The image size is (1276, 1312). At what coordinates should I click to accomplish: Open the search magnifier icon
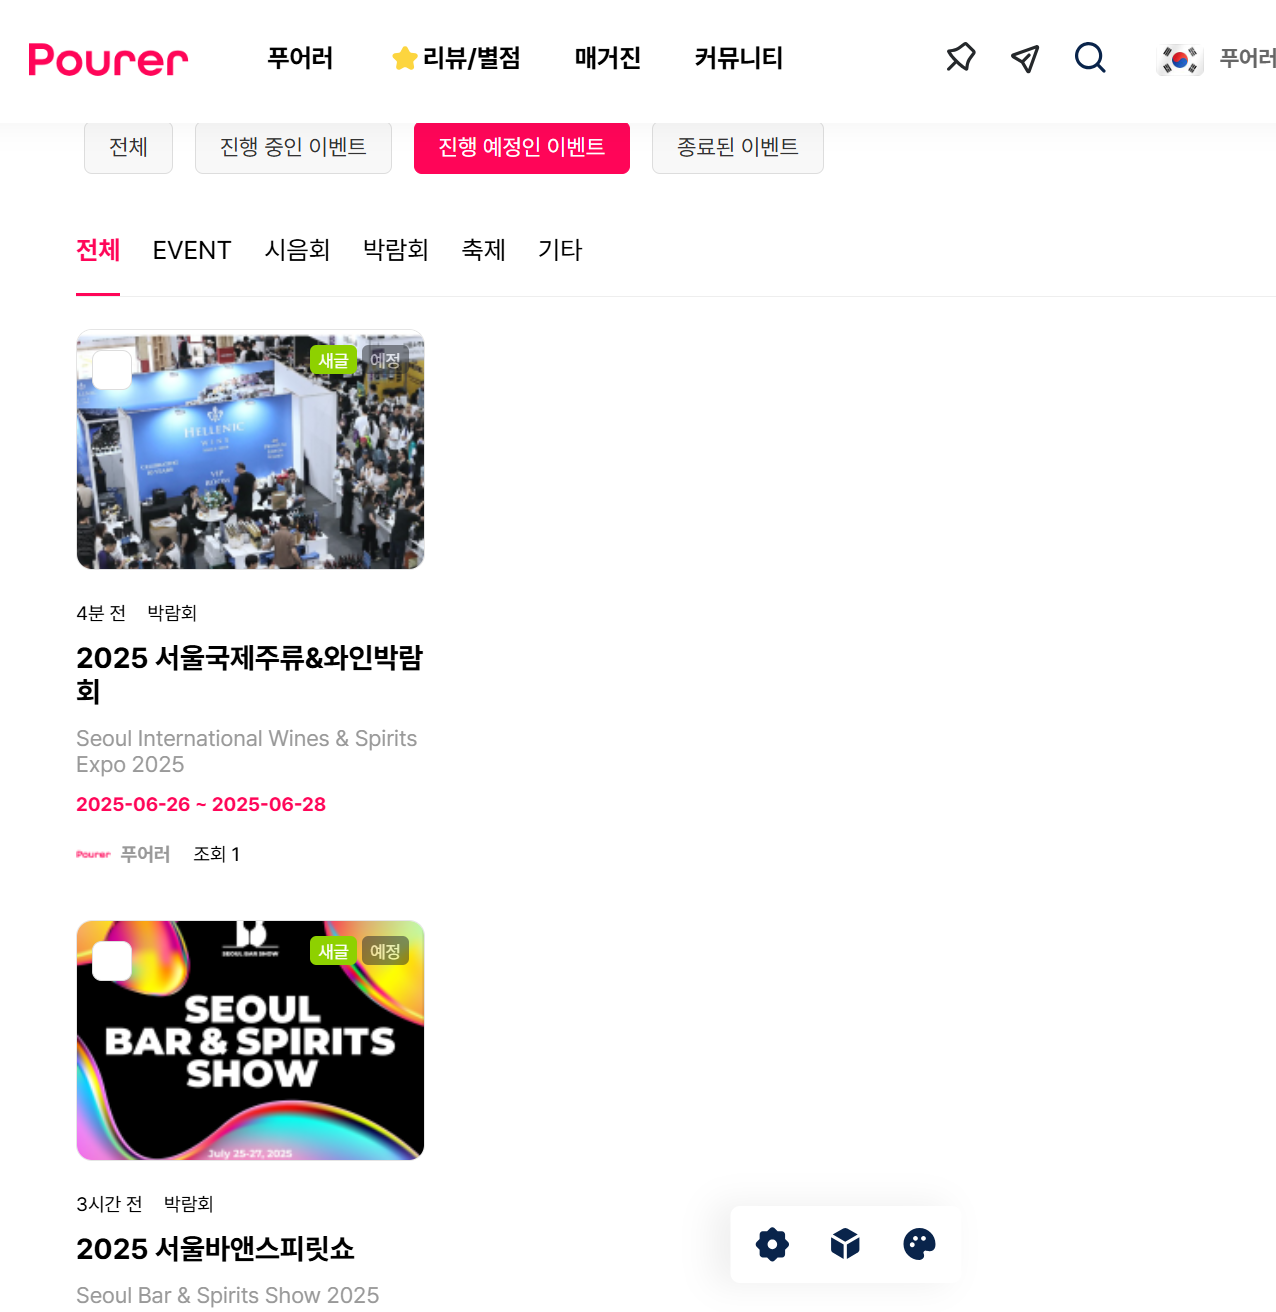[x=1090, y=58]
